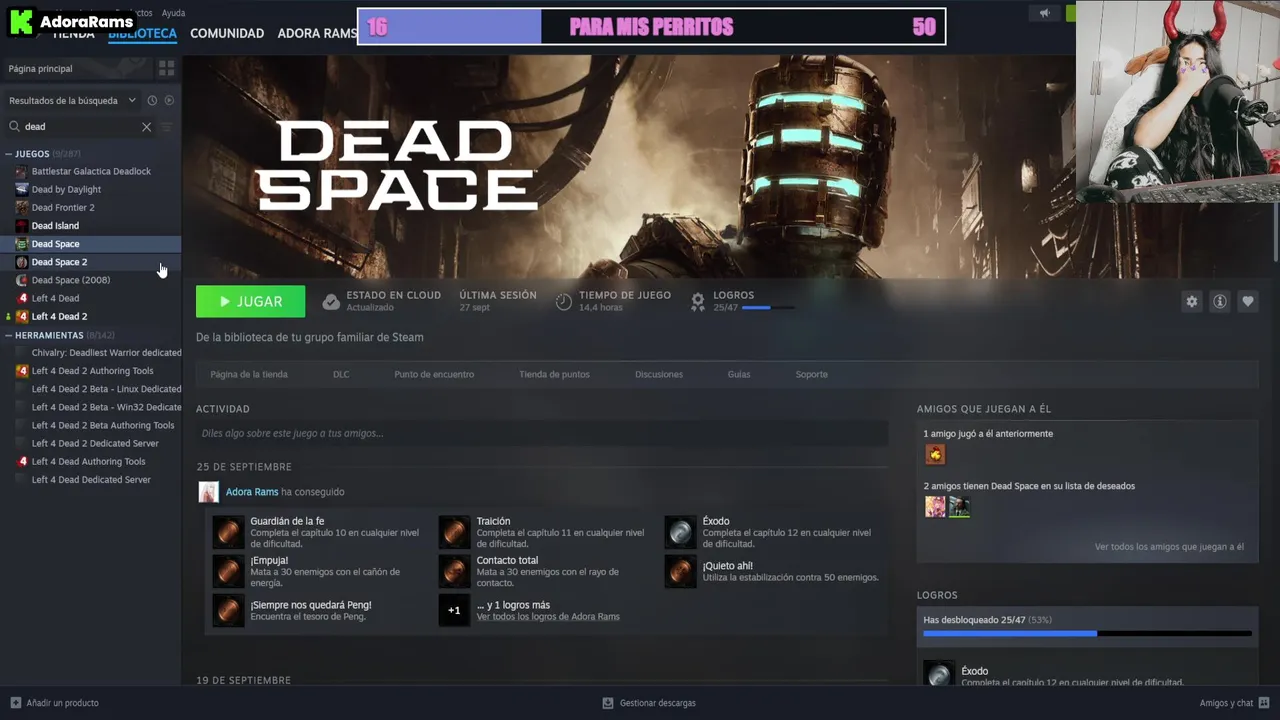Open the Soporte tab
Image resolution: width=1280 pixels, height=720 pixels.
pos(811,374)
